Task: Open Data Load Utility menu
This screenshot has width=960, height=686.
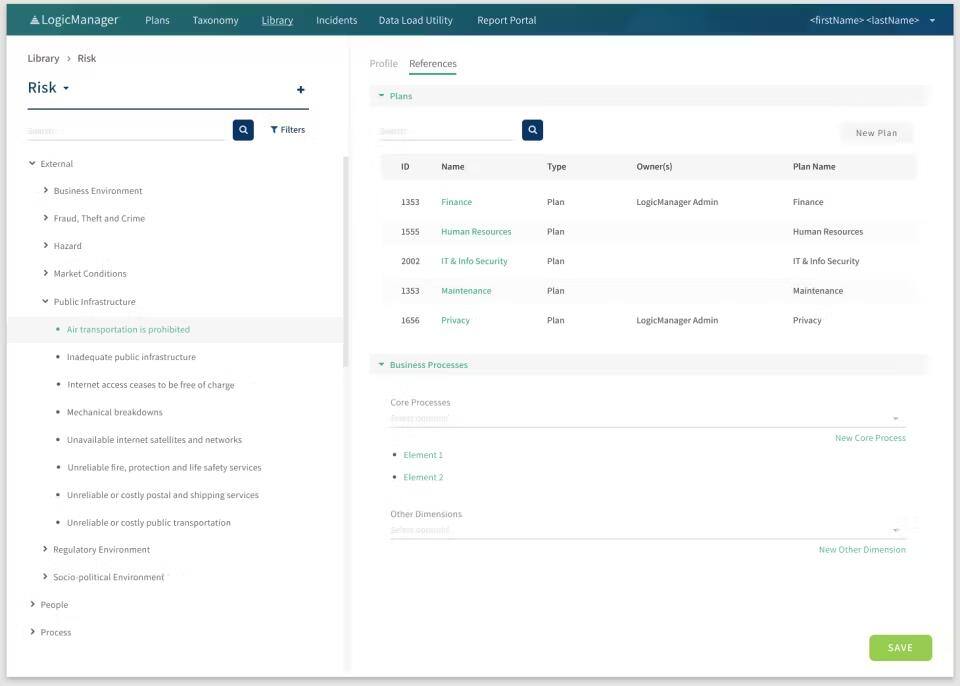Action: (x=416, y=20)
